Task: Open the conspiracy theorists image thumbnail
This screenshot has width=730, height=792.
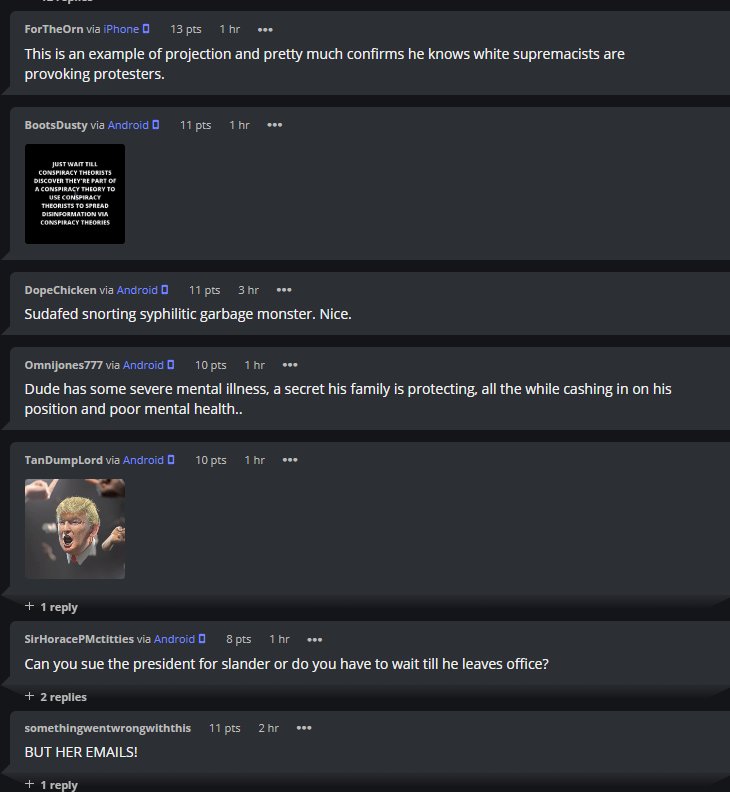Action: 75,194
